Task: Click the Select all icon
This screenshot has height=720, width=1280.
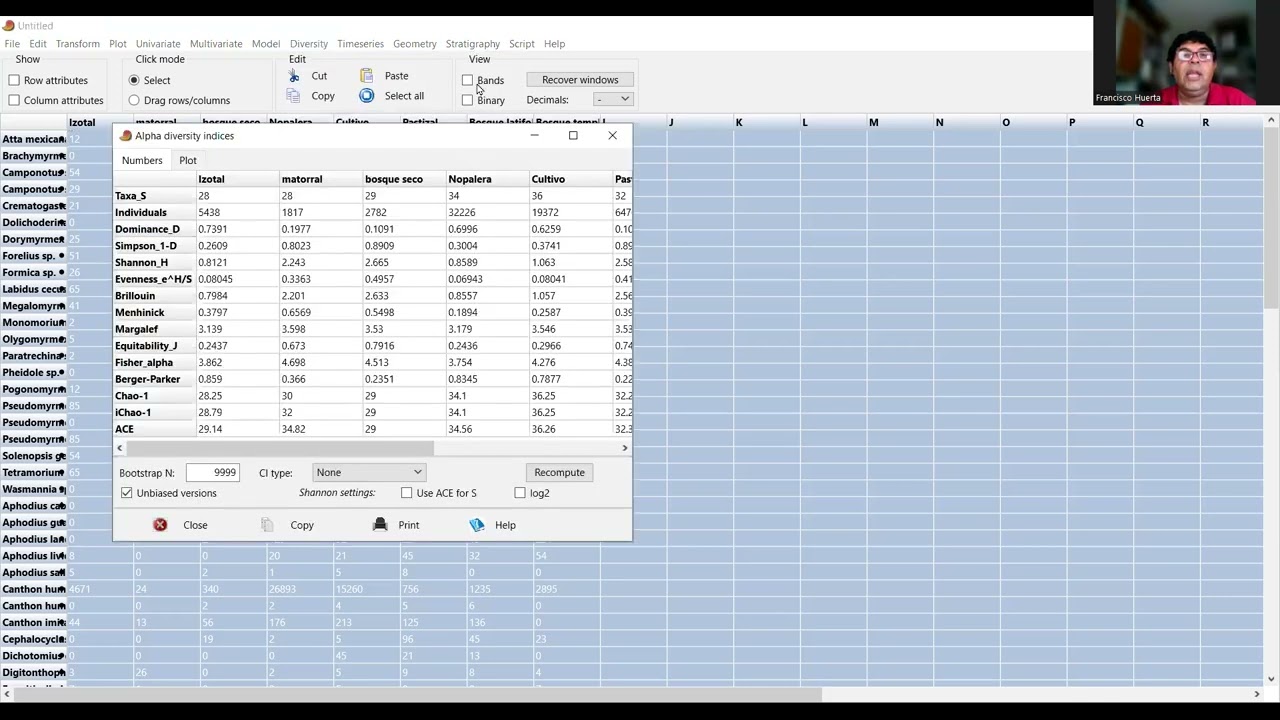Action: pyautogui.click(x=367, y=96)
